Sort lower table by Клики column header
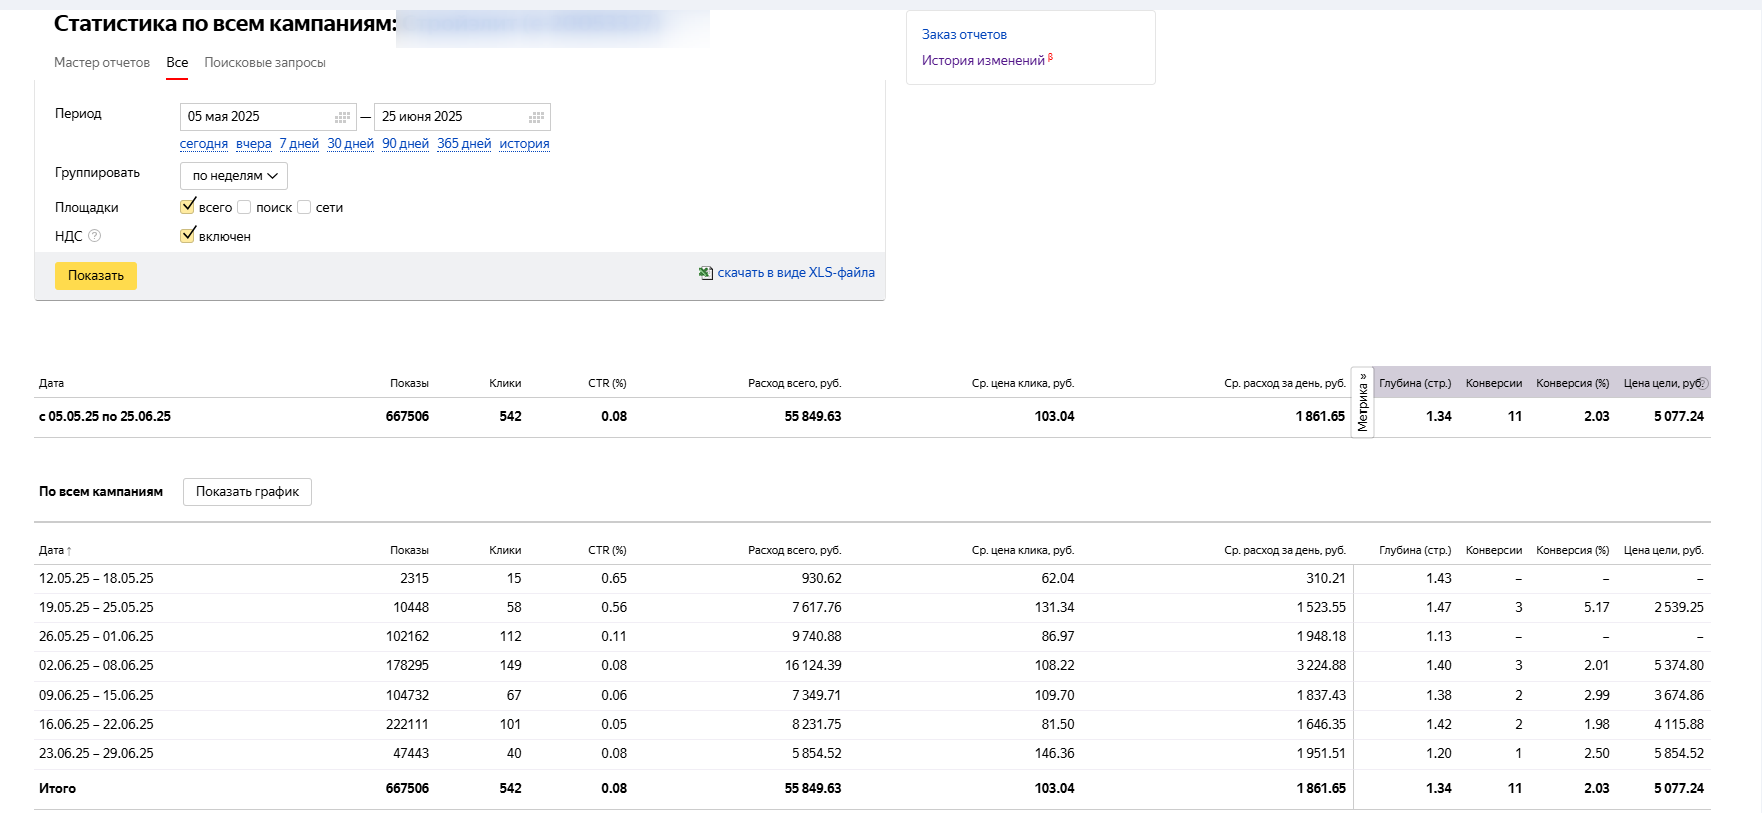The width and height of the screenshot is (1762, 813). click(505, 550)
